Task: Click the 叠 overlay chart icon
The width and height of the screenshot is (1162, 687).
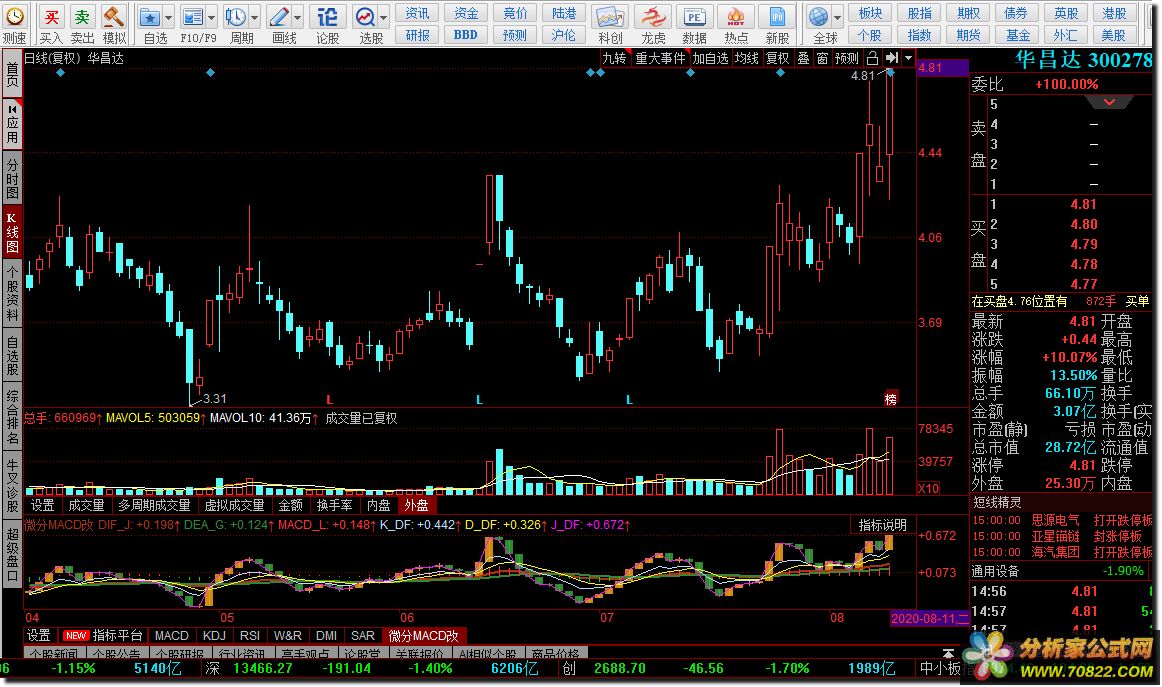Action: (803, 58)
